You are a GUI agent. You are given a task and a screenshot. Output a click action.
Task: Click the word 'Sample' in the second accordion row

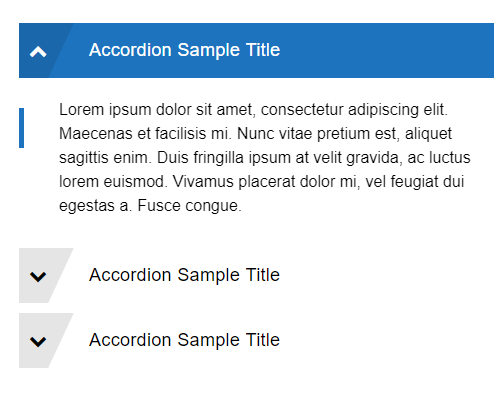click(x=208, y=276)
